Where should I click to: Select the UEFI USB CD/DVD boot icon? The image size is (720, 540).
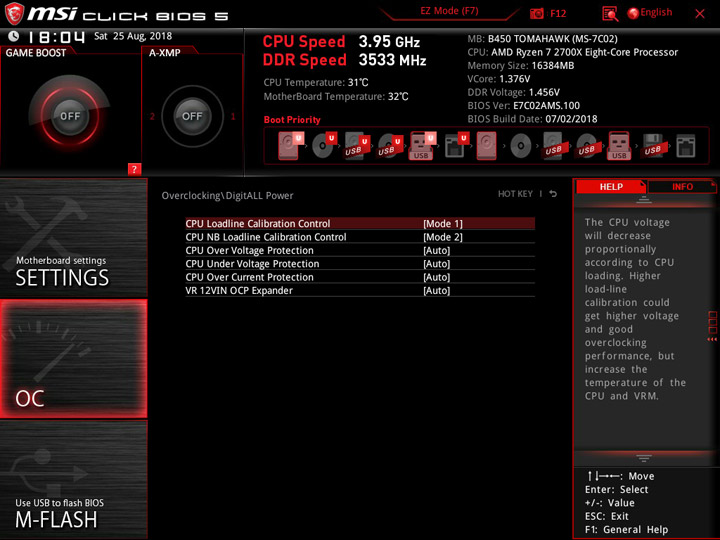[x=390, y=146]
